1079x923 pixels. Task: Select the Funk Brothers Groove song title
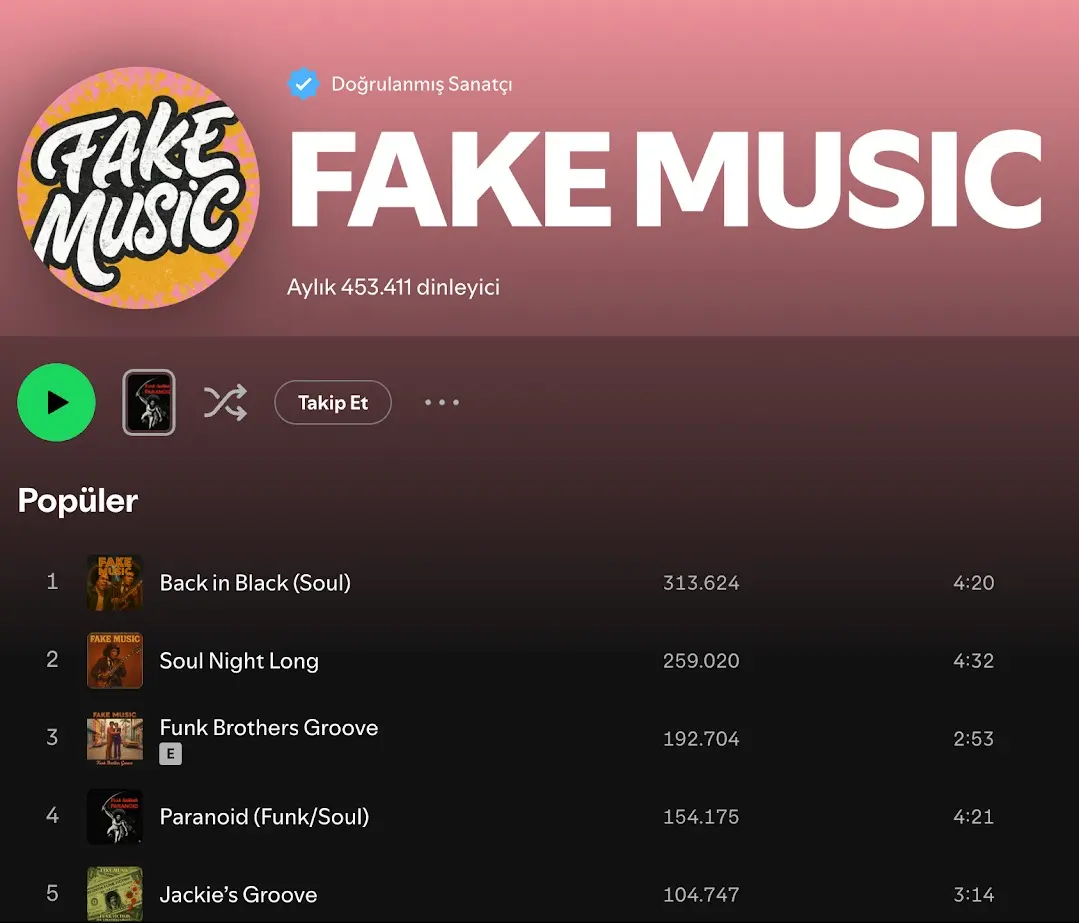(269, 728)
